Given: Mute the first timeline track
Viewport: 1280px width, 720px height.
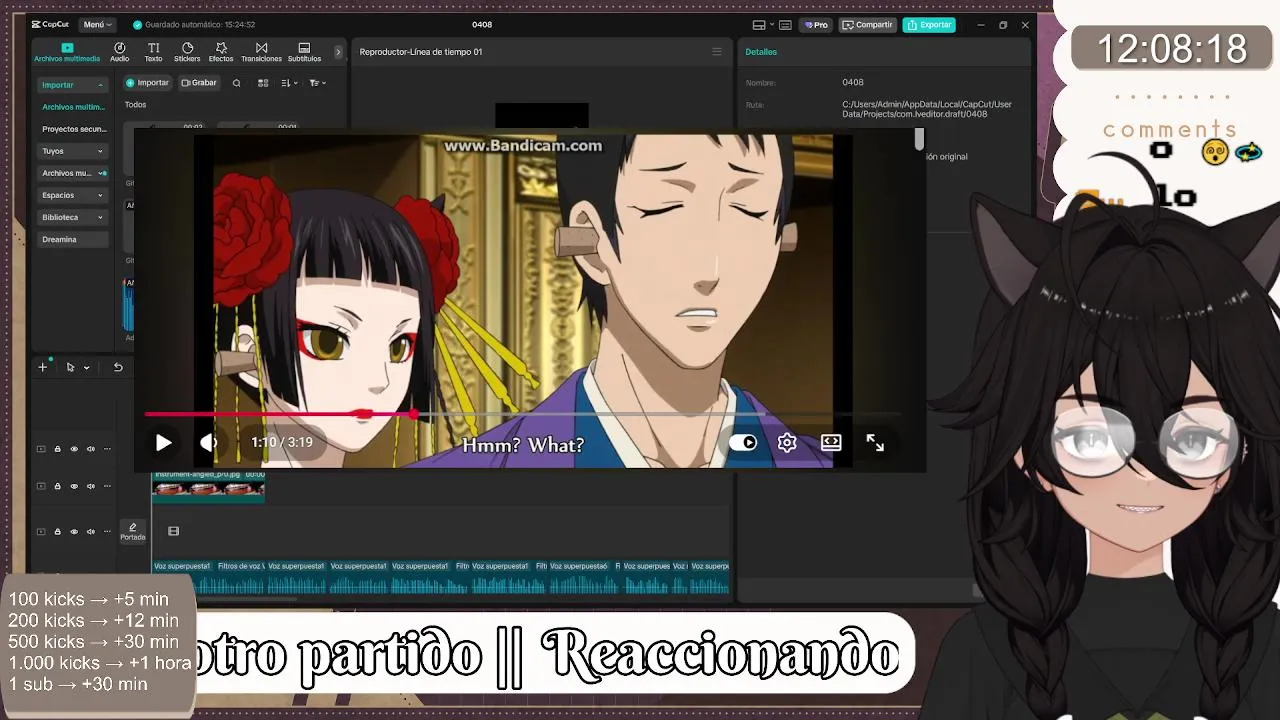Looking at the screenshot, I should tap(91, 449).
